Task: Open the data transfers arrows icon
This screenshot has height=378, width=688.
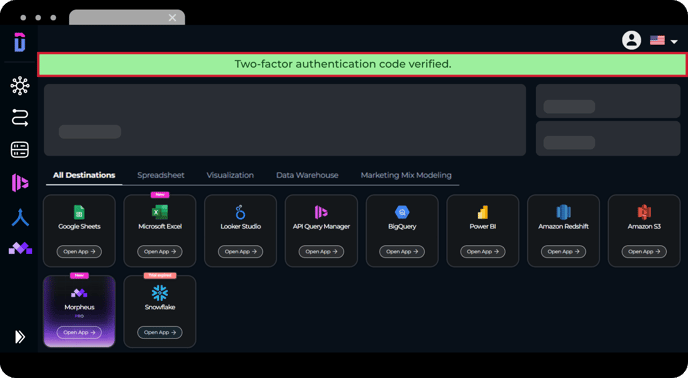Action: [20, 118]
